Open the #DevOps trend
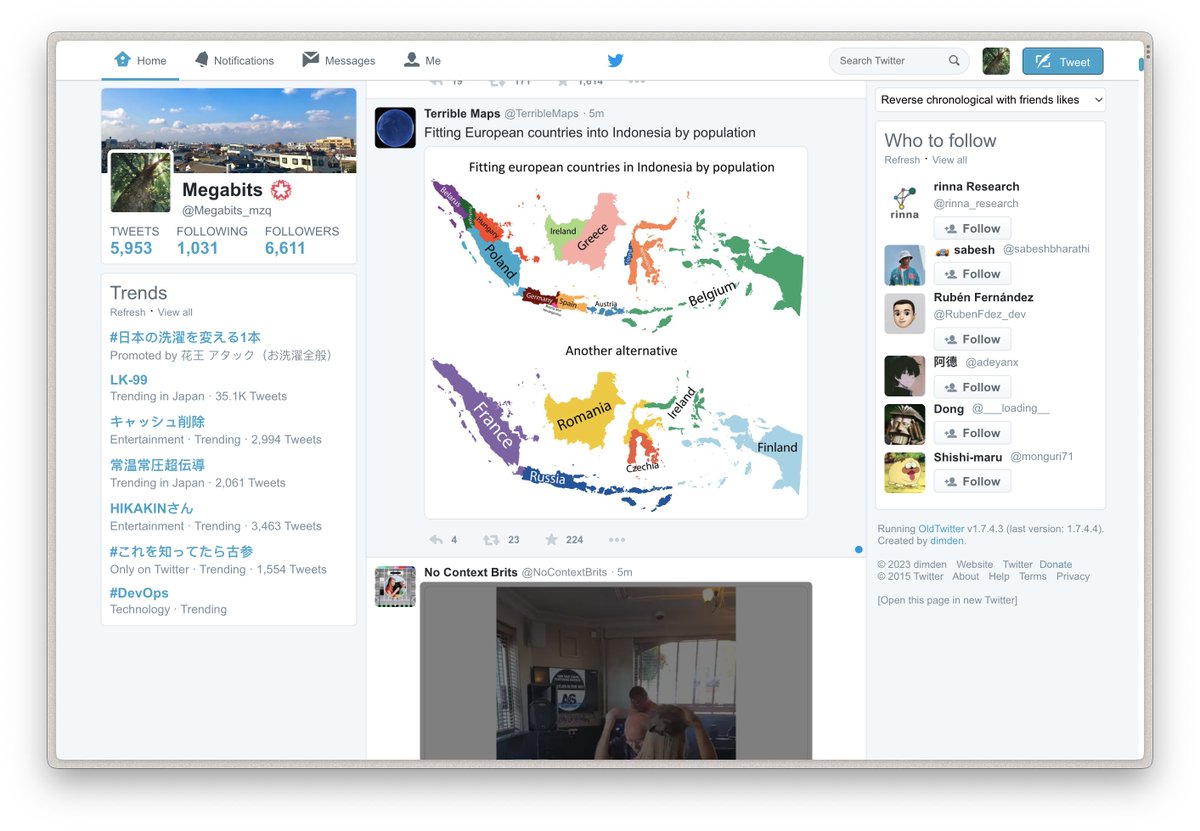The height and width of the screenshot is (831, 1200). pyautogui.click(x=139, y=593)
